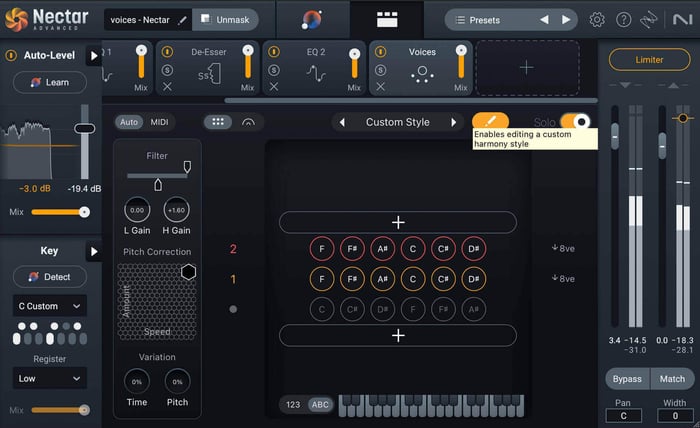Screen dimensions: 700x428
Task: Lower voice 1 by an octave
Action: [x=563, y=278]
